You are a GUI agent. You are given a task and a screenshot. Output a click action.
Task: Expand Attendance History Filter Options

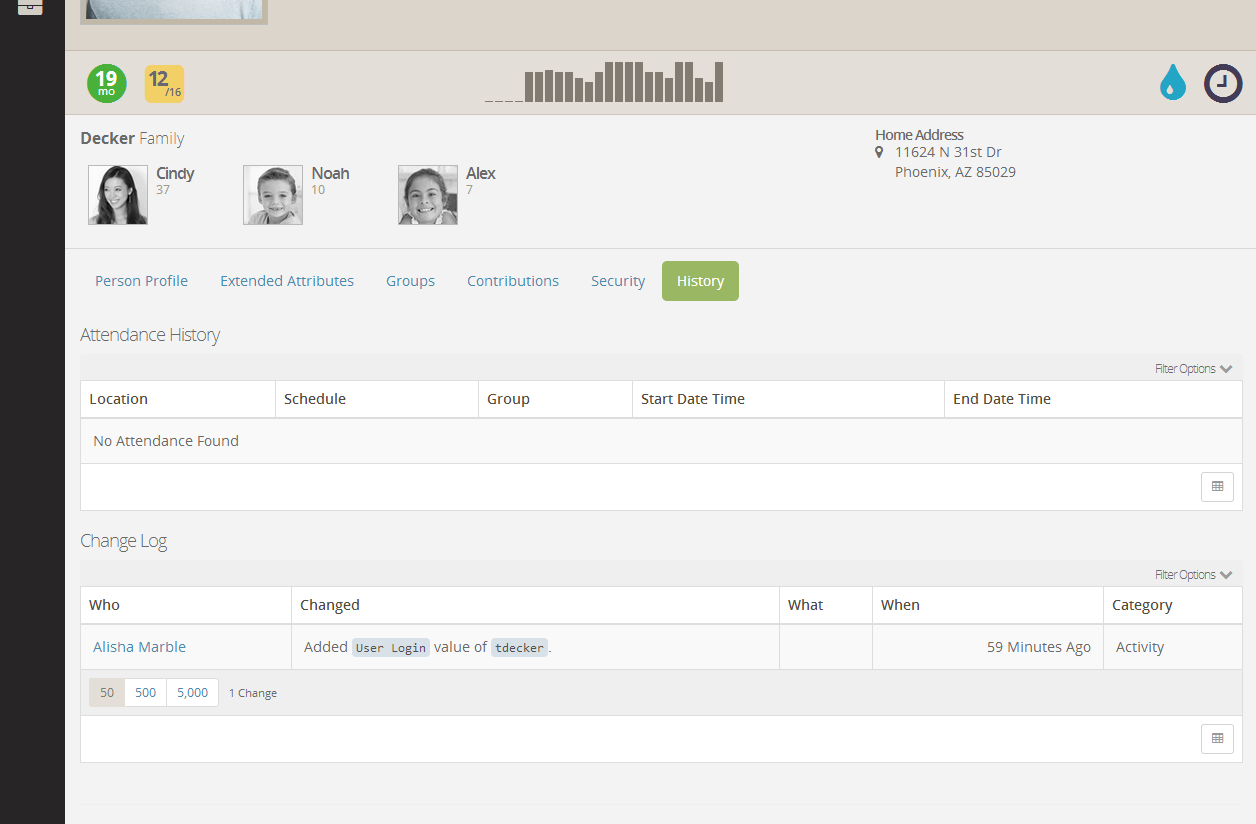coord(1193,369)
